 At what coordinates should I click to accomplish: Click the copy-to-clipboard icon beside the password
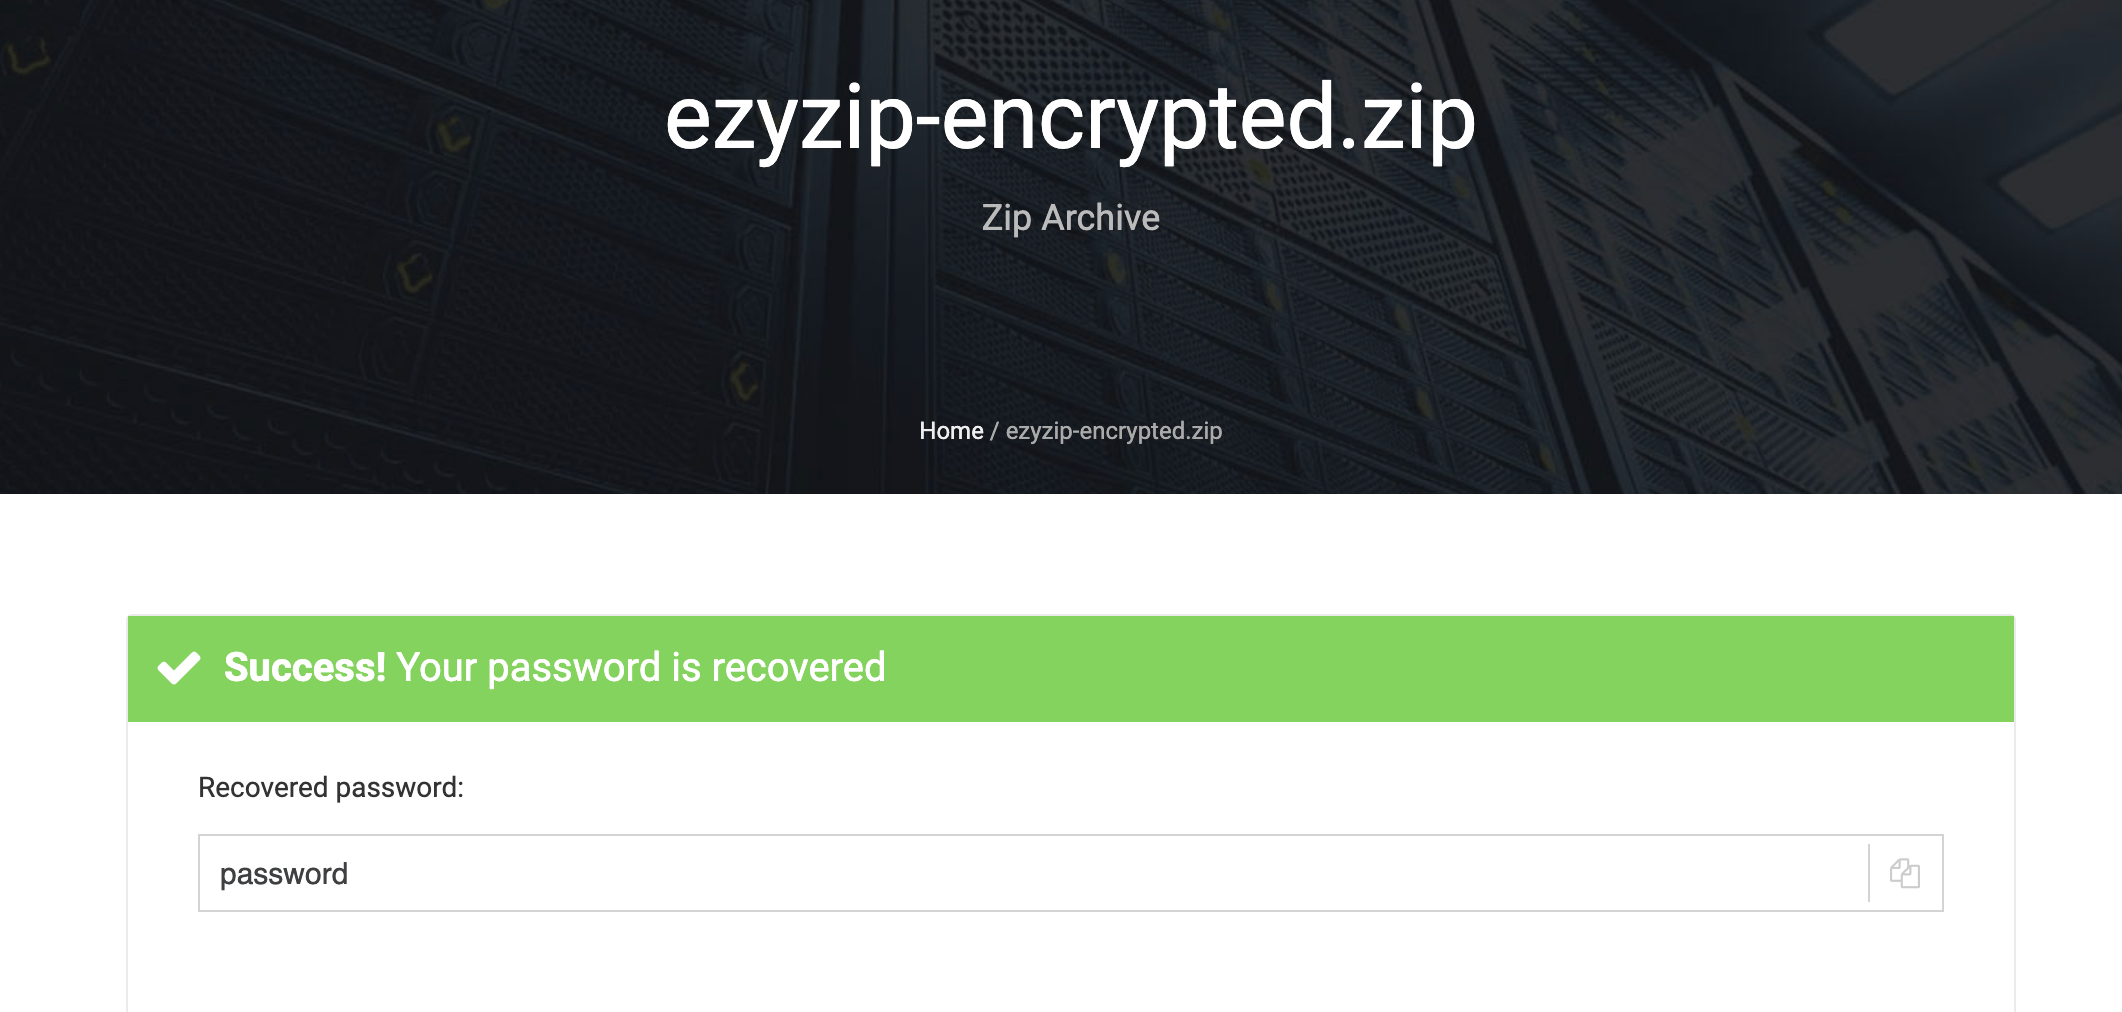coord(1905,872)
